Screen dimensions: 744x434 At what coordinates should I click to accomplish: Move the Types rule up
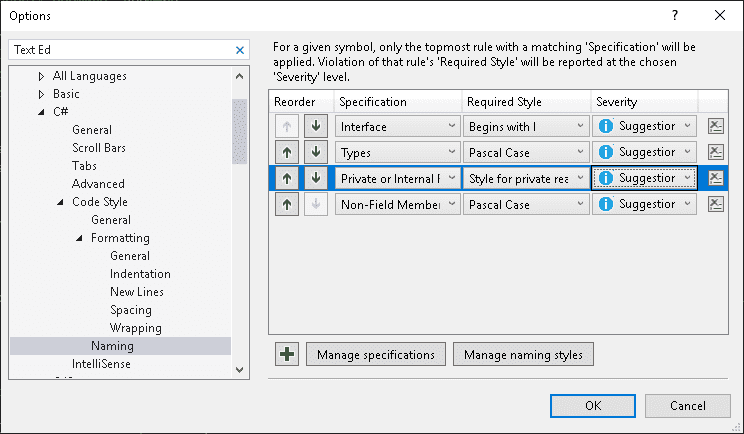click(287, 152)
